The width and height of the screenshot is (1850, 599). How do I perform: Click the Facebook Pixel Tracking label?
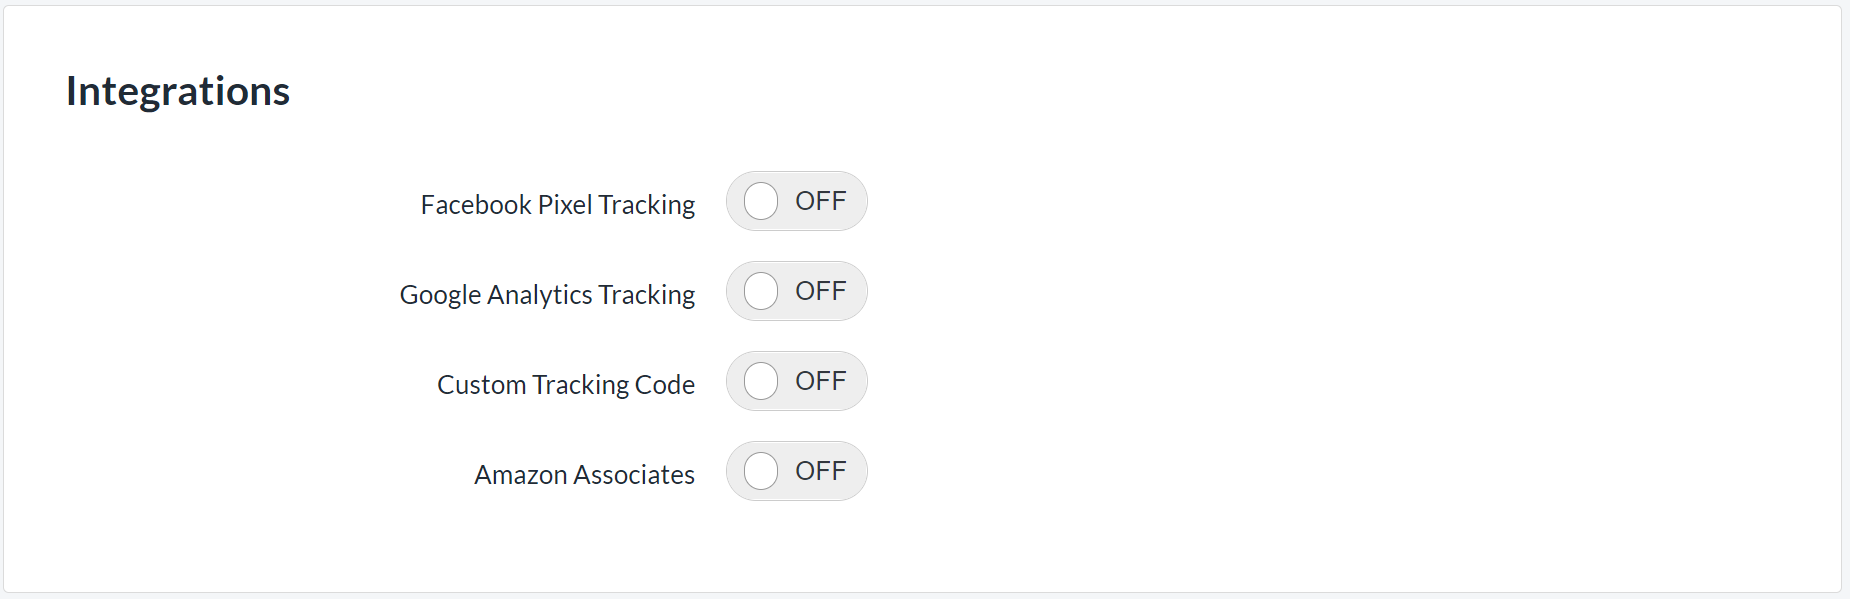[557, 205]
